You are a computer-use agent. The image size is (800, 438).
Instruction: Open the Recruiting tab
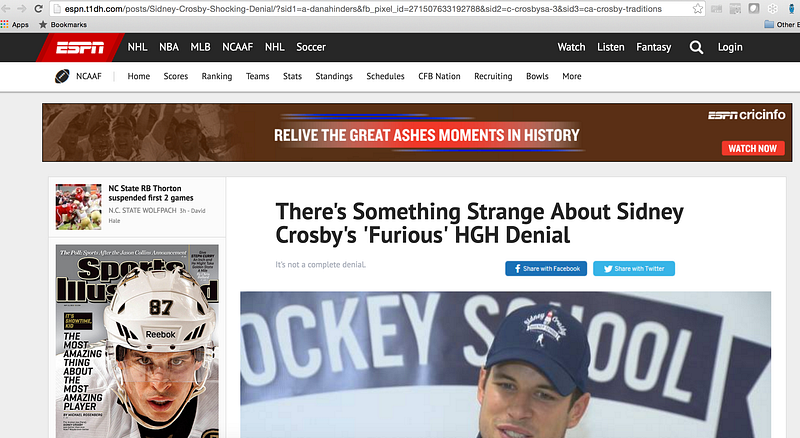coord(493,77)
